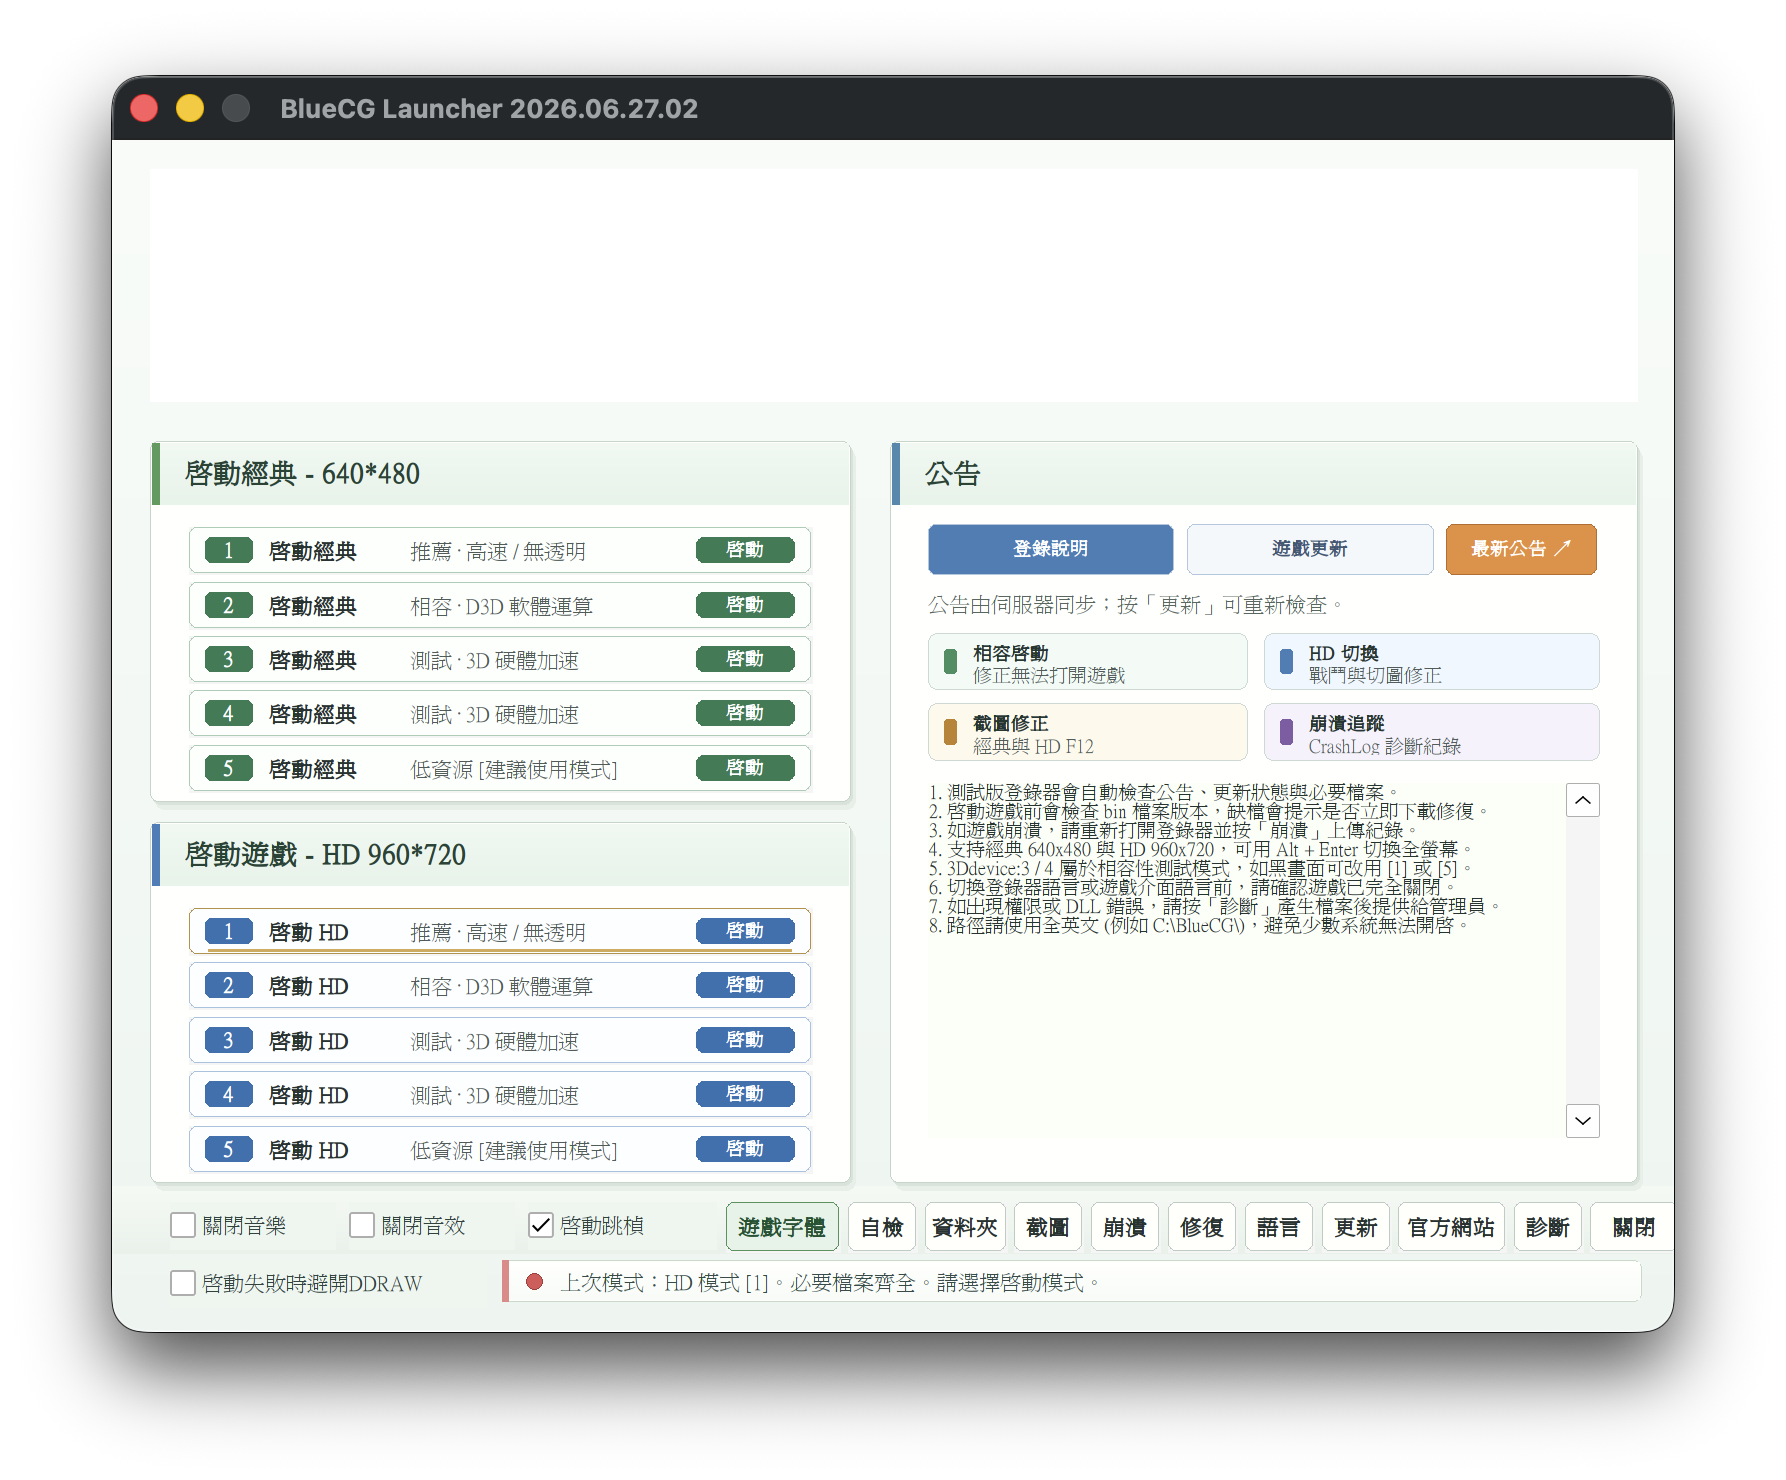Click the white banner area at top
1786x1480 pixels.
(x=893, y=285)
